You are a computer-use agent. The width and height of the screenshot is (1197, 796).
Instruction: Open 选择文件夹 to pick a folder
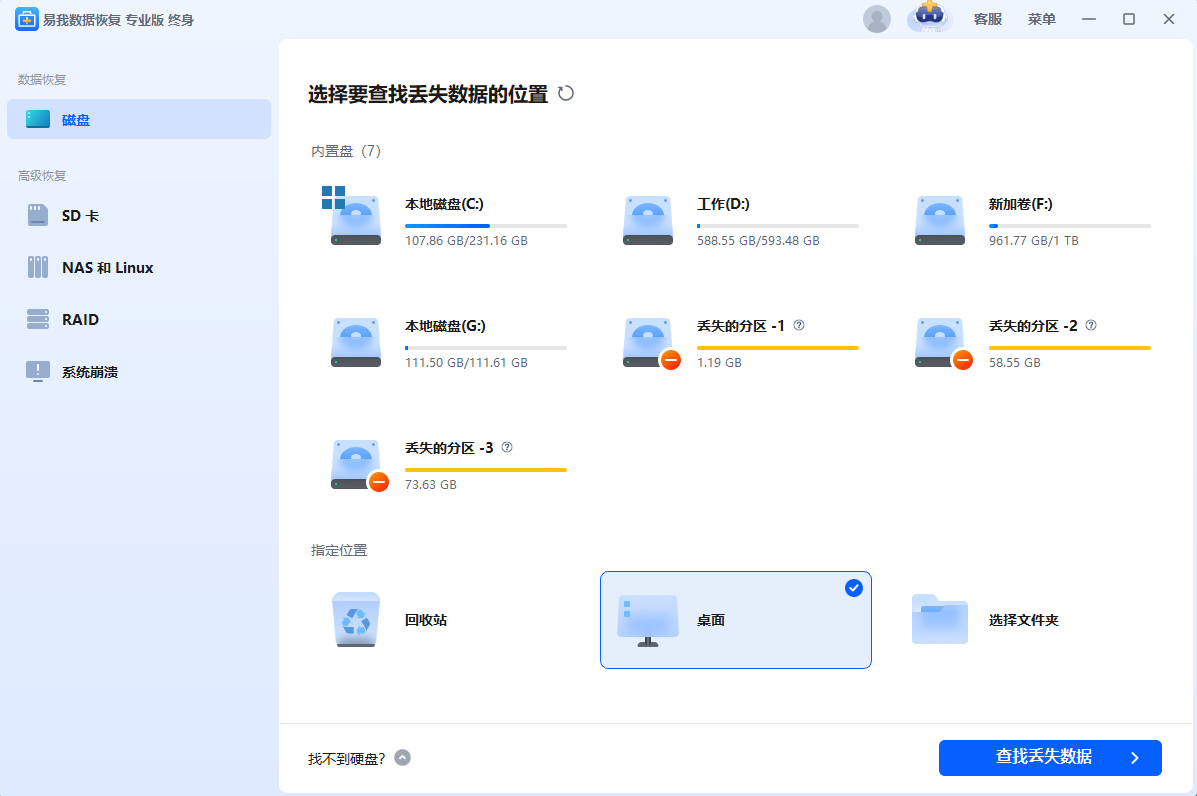tap(1010, 620)
